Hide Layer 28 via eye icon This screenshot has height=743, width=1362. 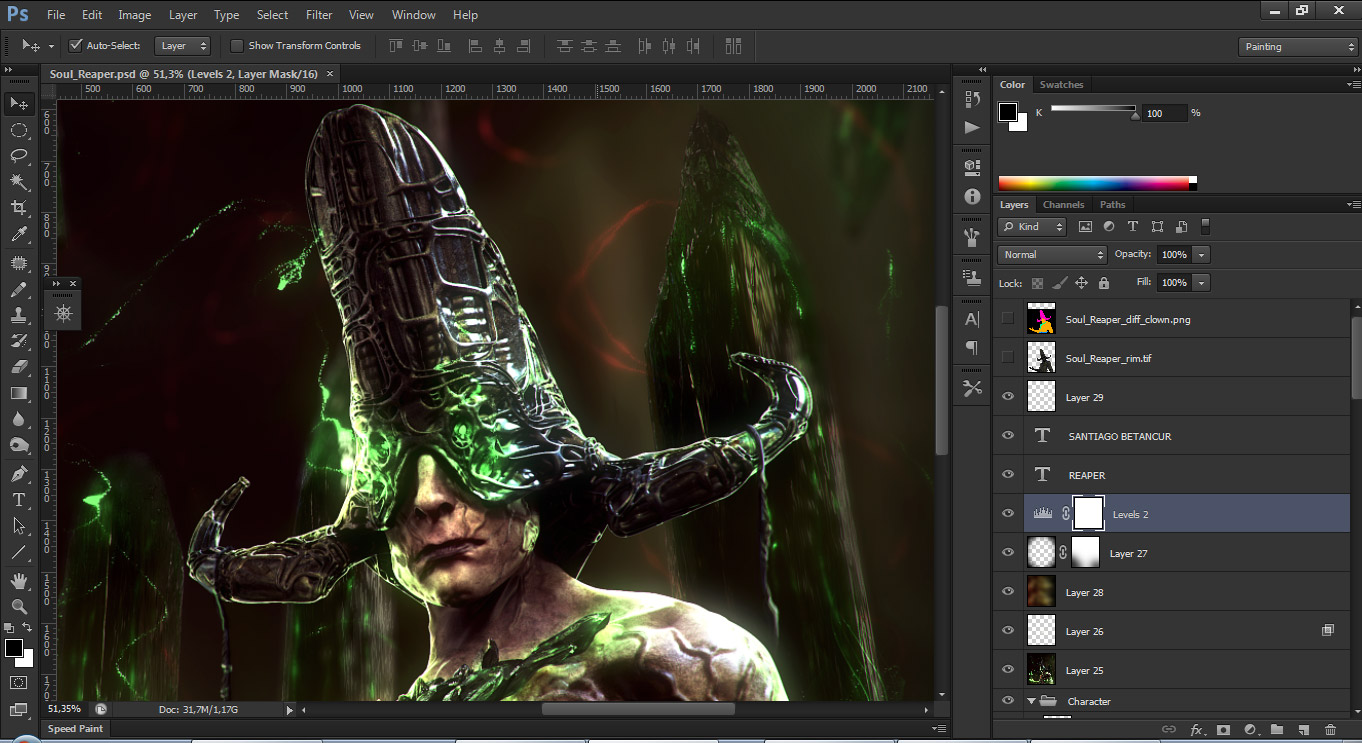click(x=1008, y=592)
